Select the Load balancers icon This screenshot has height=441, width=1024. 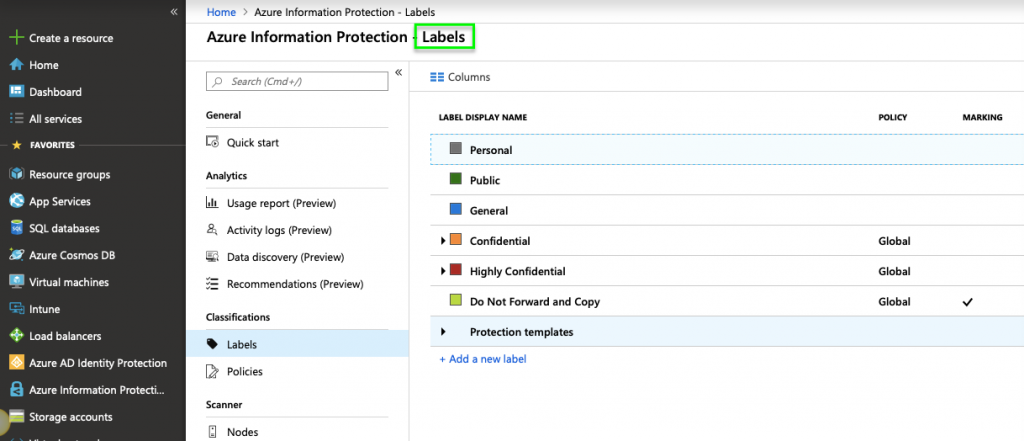(x=16, y=336)
